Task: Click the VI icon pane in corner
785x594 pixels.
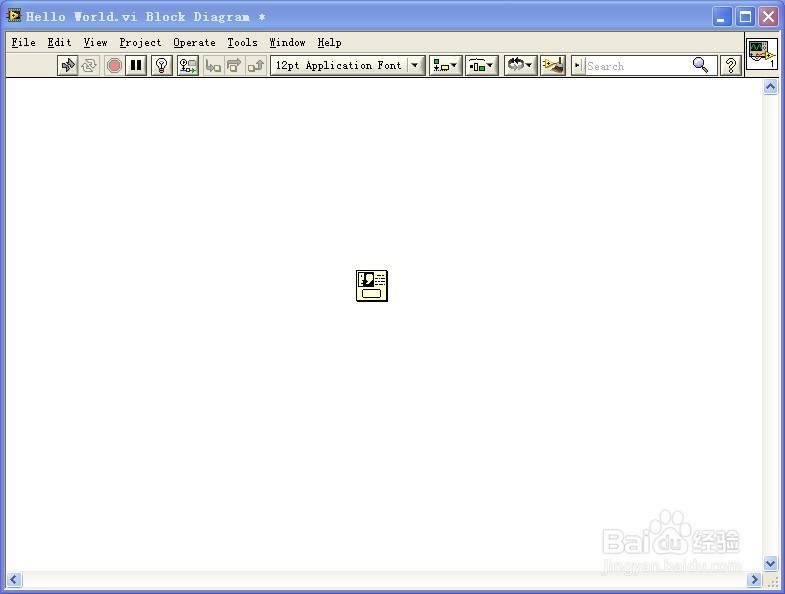Action: coord(761,54)
